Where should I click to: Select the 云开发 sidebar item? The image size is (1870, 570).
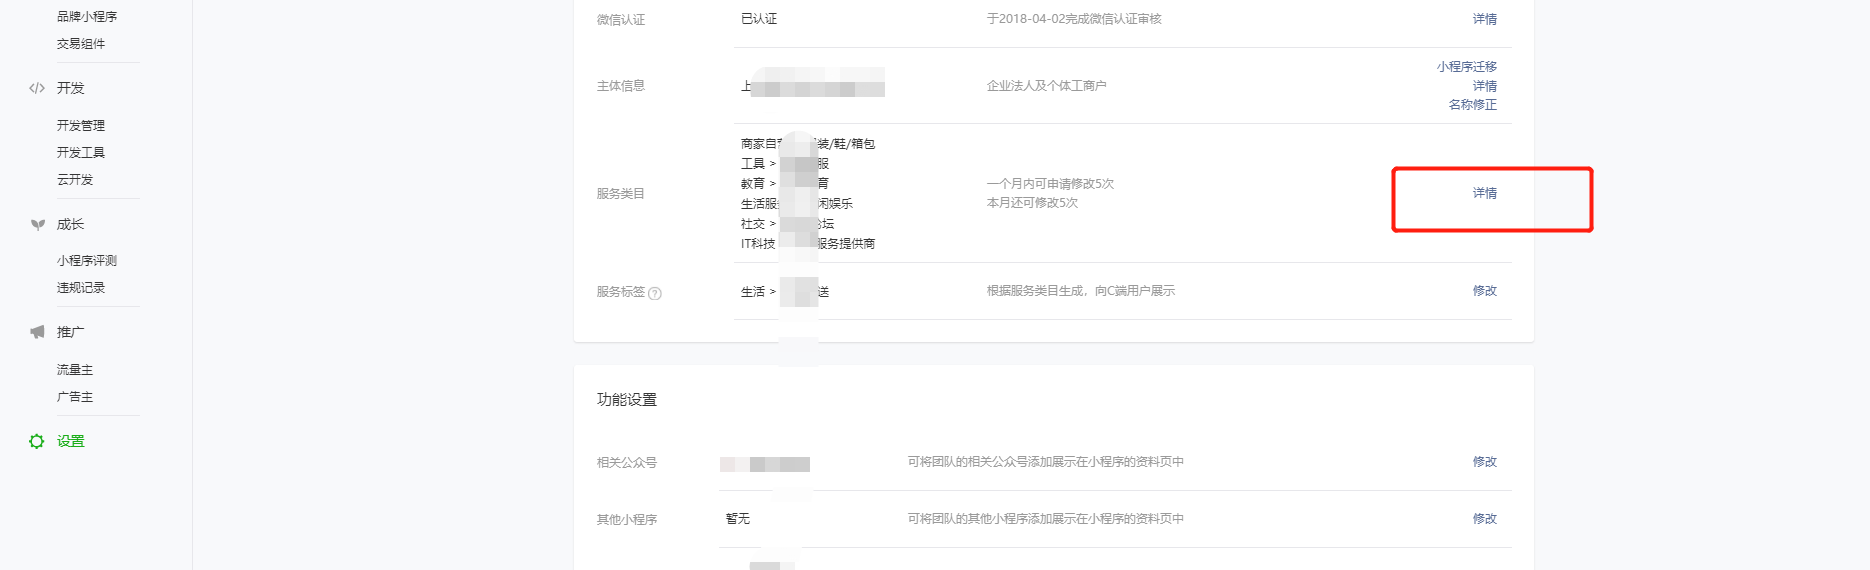tap(75, 180)
